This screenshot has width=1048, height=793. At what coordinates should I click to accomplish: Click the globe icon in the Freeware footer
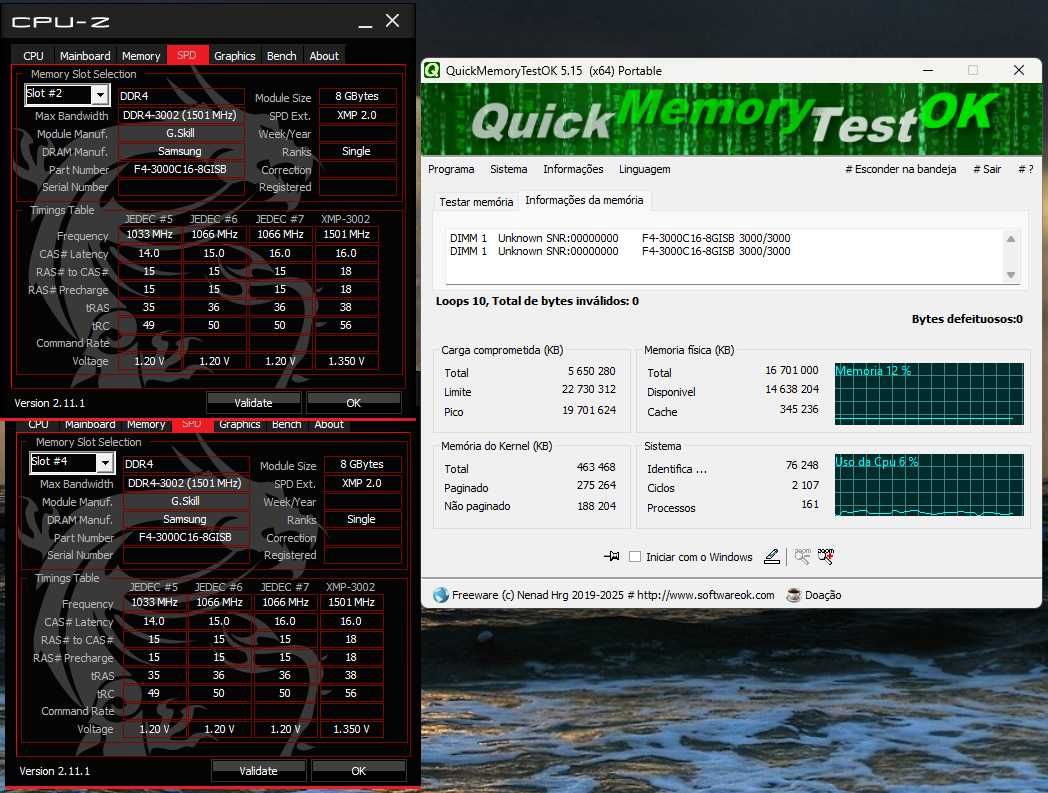pyautogui.click(x=440, y=595)
